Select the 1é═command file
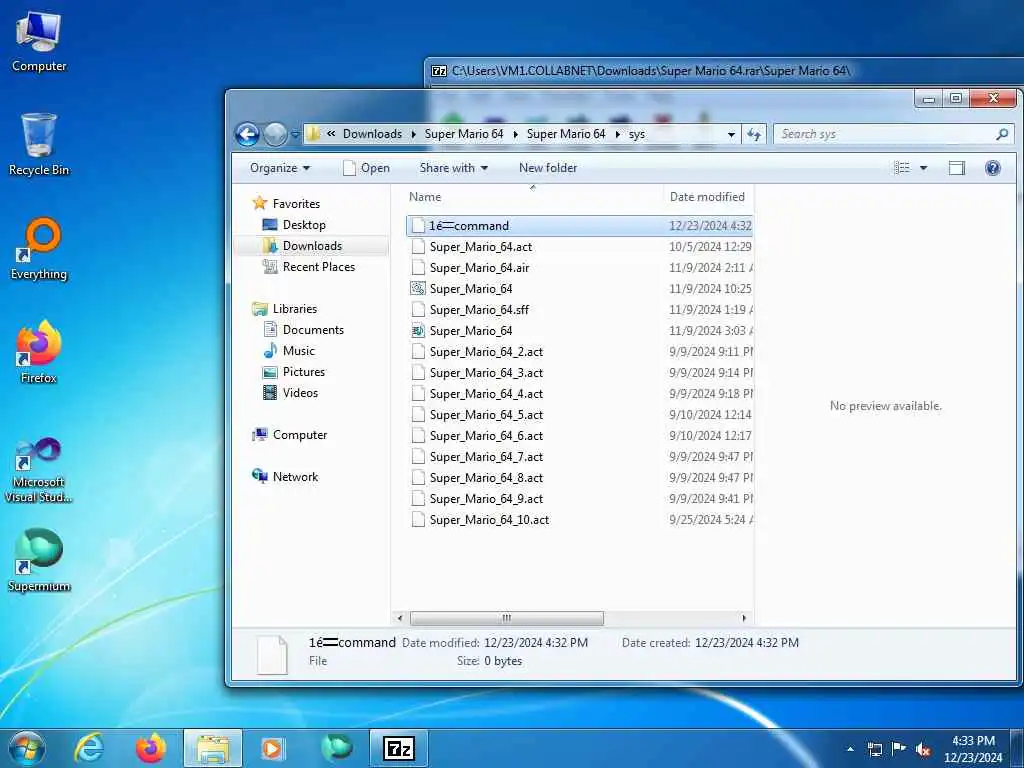The width and height of the screenshot is (1024, 768). click(579, 226)
